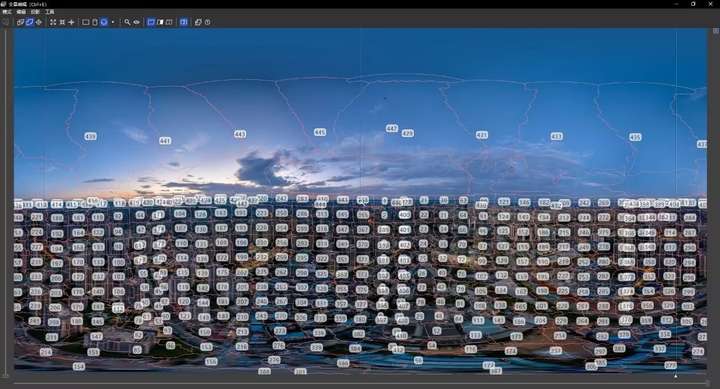Select the rectilinear projection icon
720x389 pixels.
(x=85, y=22)
